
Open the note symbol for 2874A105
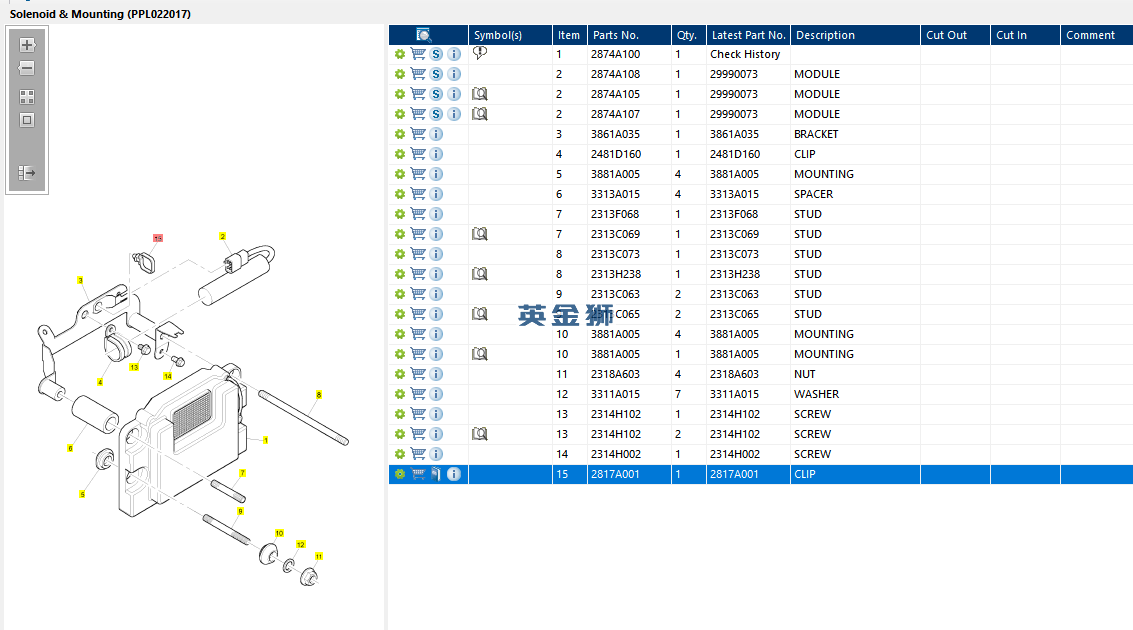[480, 94]
